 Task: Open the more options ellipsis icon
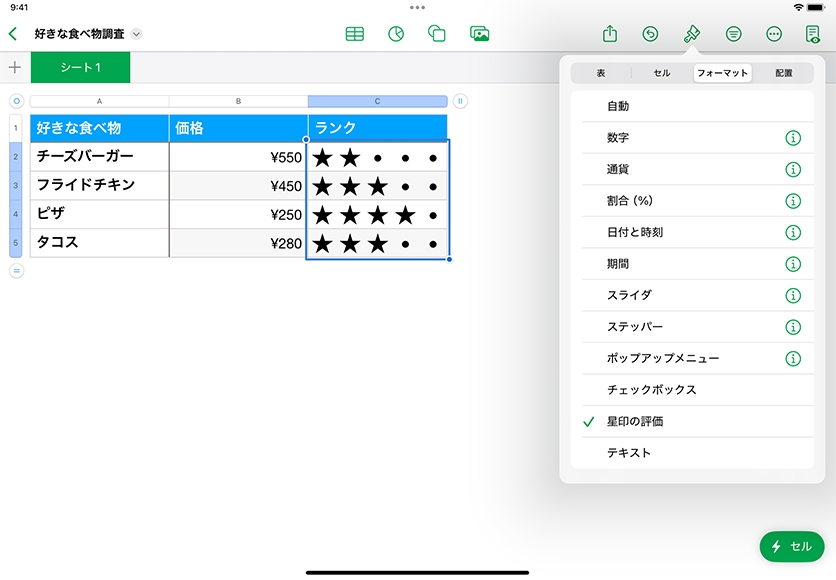click(773, 34)
